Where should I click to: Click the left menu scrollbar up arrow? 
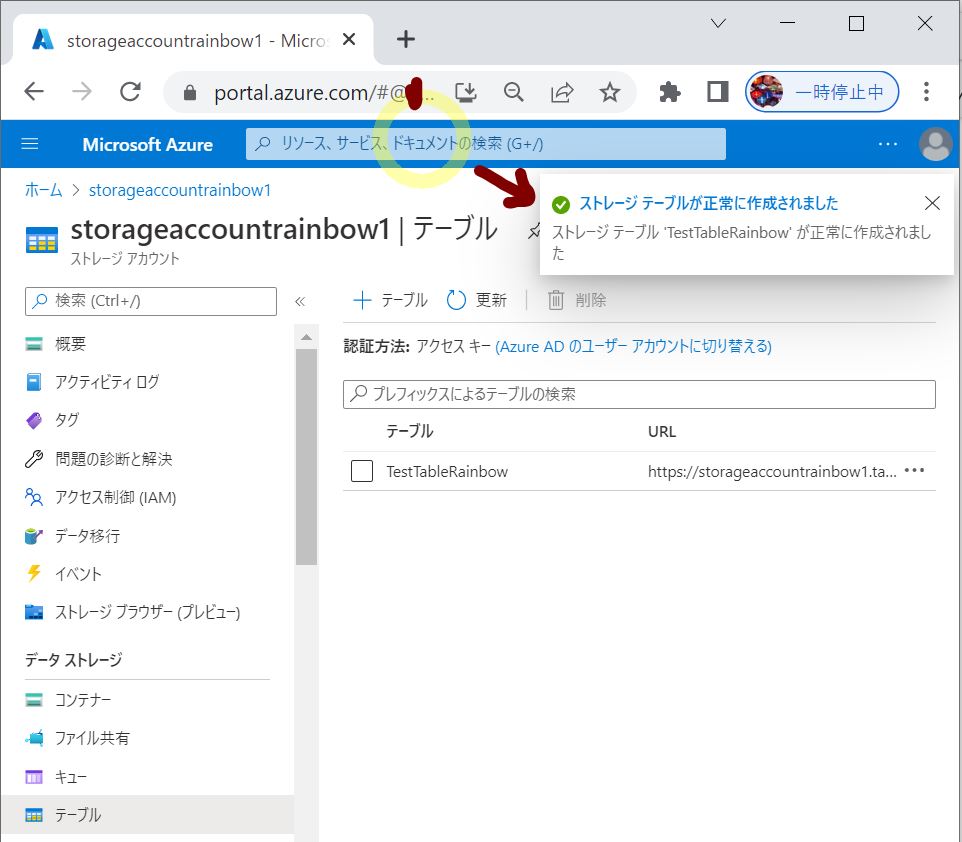(x=306, y=337)
